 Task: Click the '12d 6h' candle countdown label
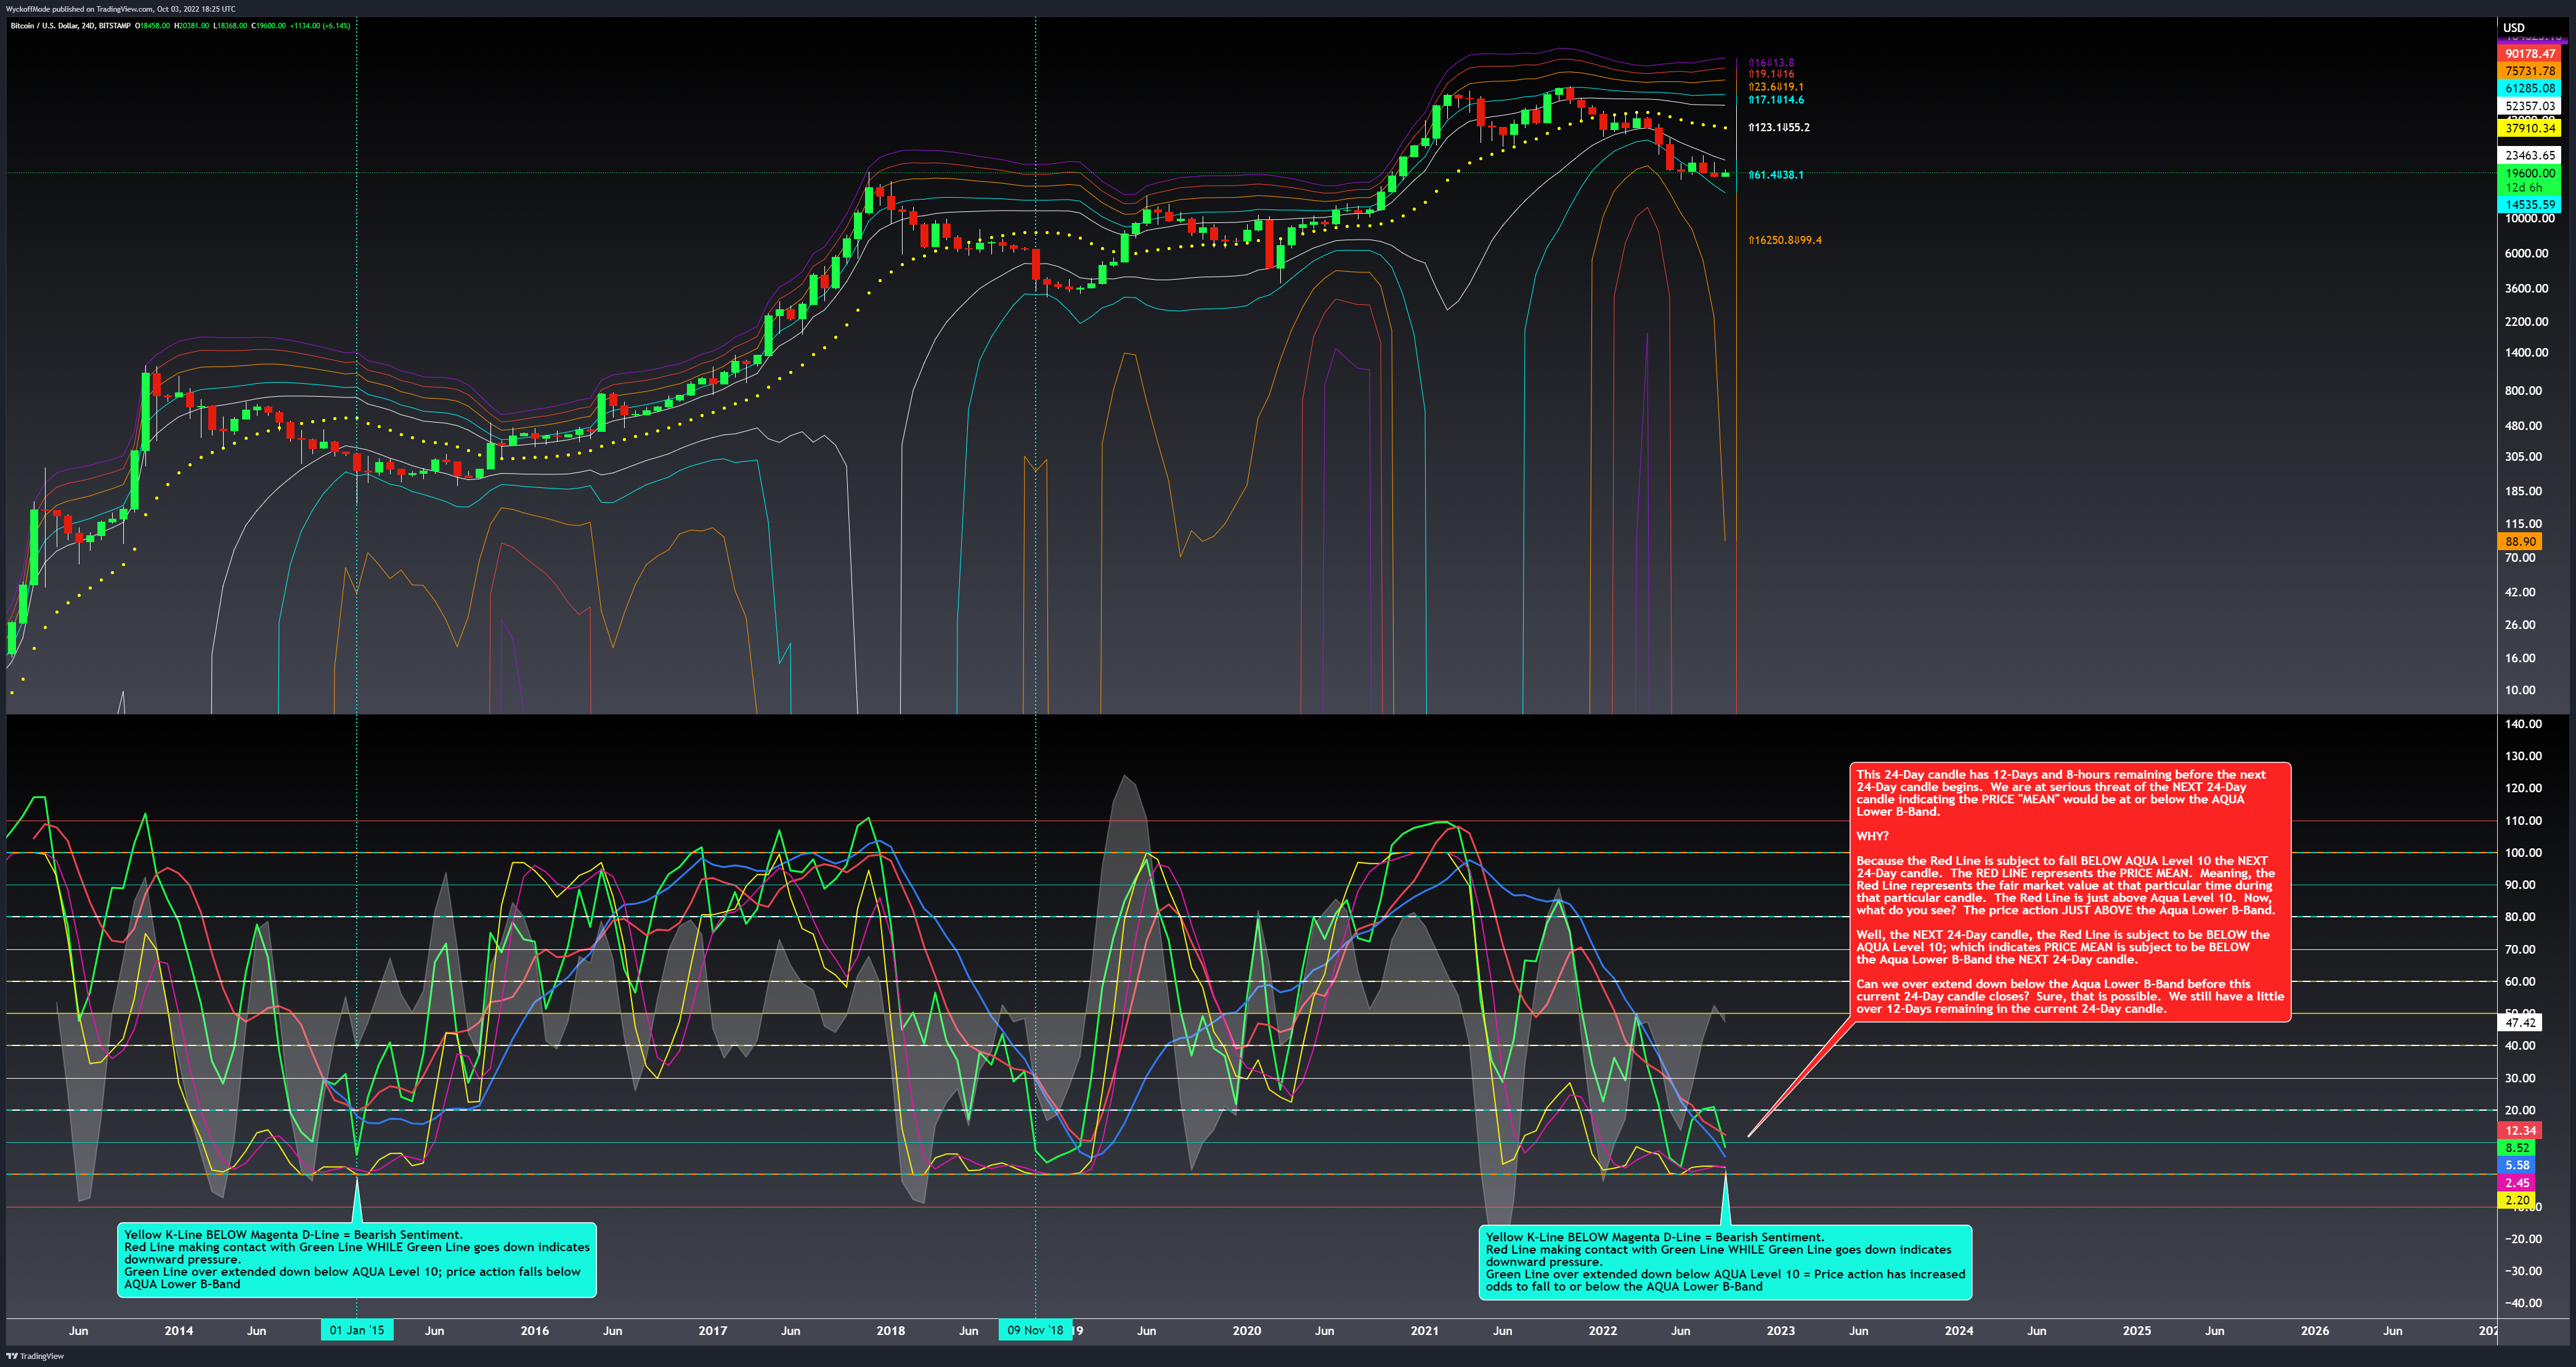coord(2523,187)
